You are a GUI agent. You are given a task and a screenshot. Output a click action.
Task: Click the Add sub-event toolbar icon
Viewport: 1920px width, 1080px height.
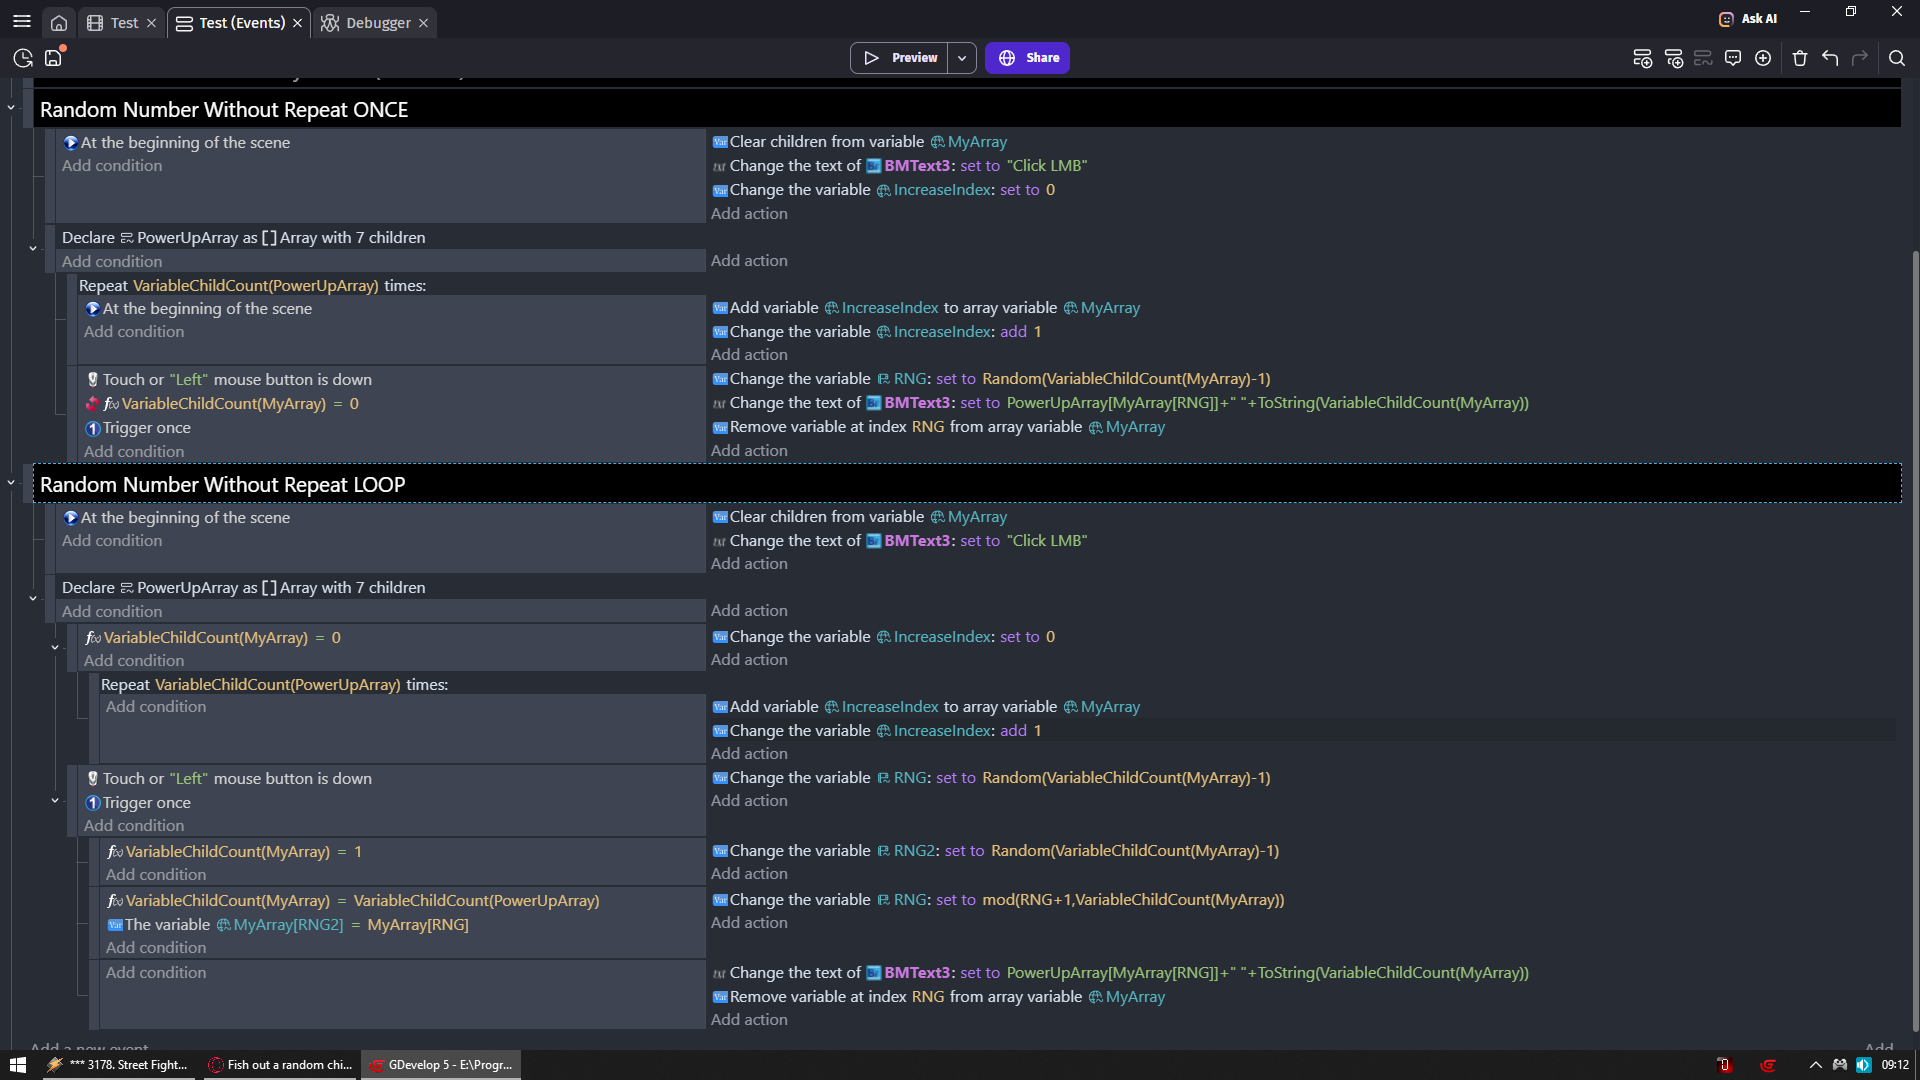click(1673, 58)
